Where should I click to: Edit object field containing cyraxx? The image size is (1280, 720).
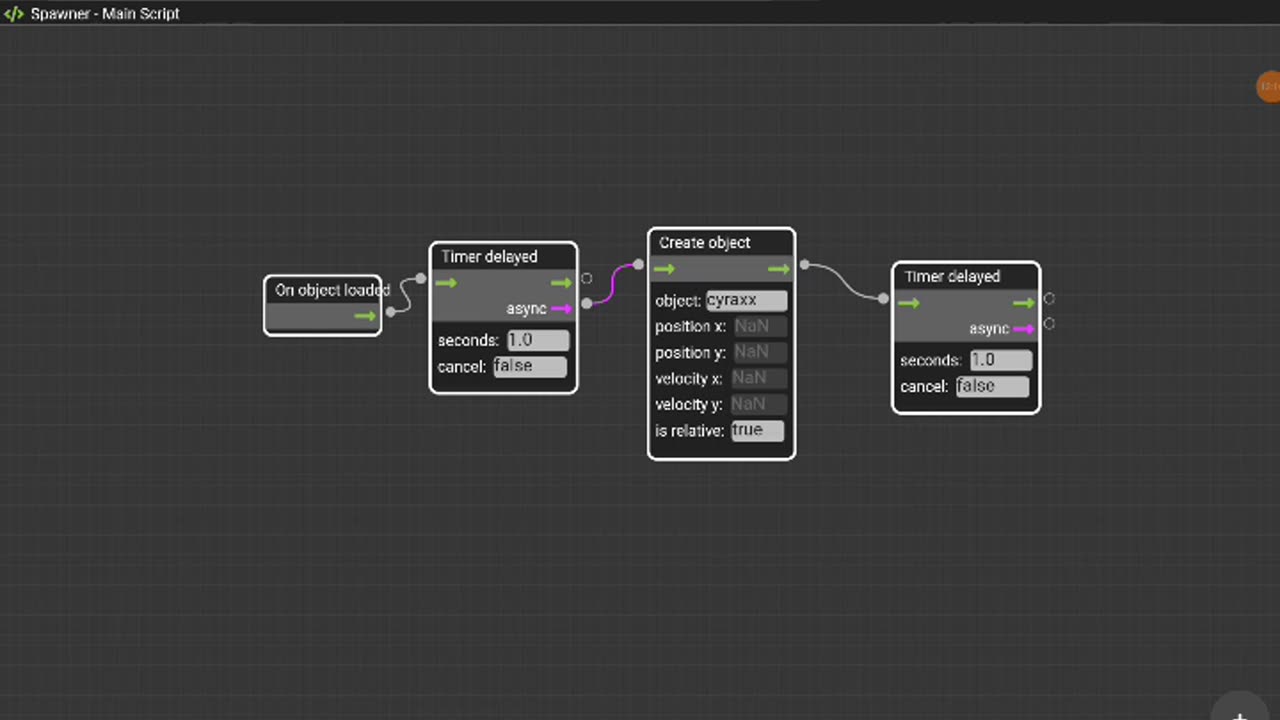[x=747, y=300]
